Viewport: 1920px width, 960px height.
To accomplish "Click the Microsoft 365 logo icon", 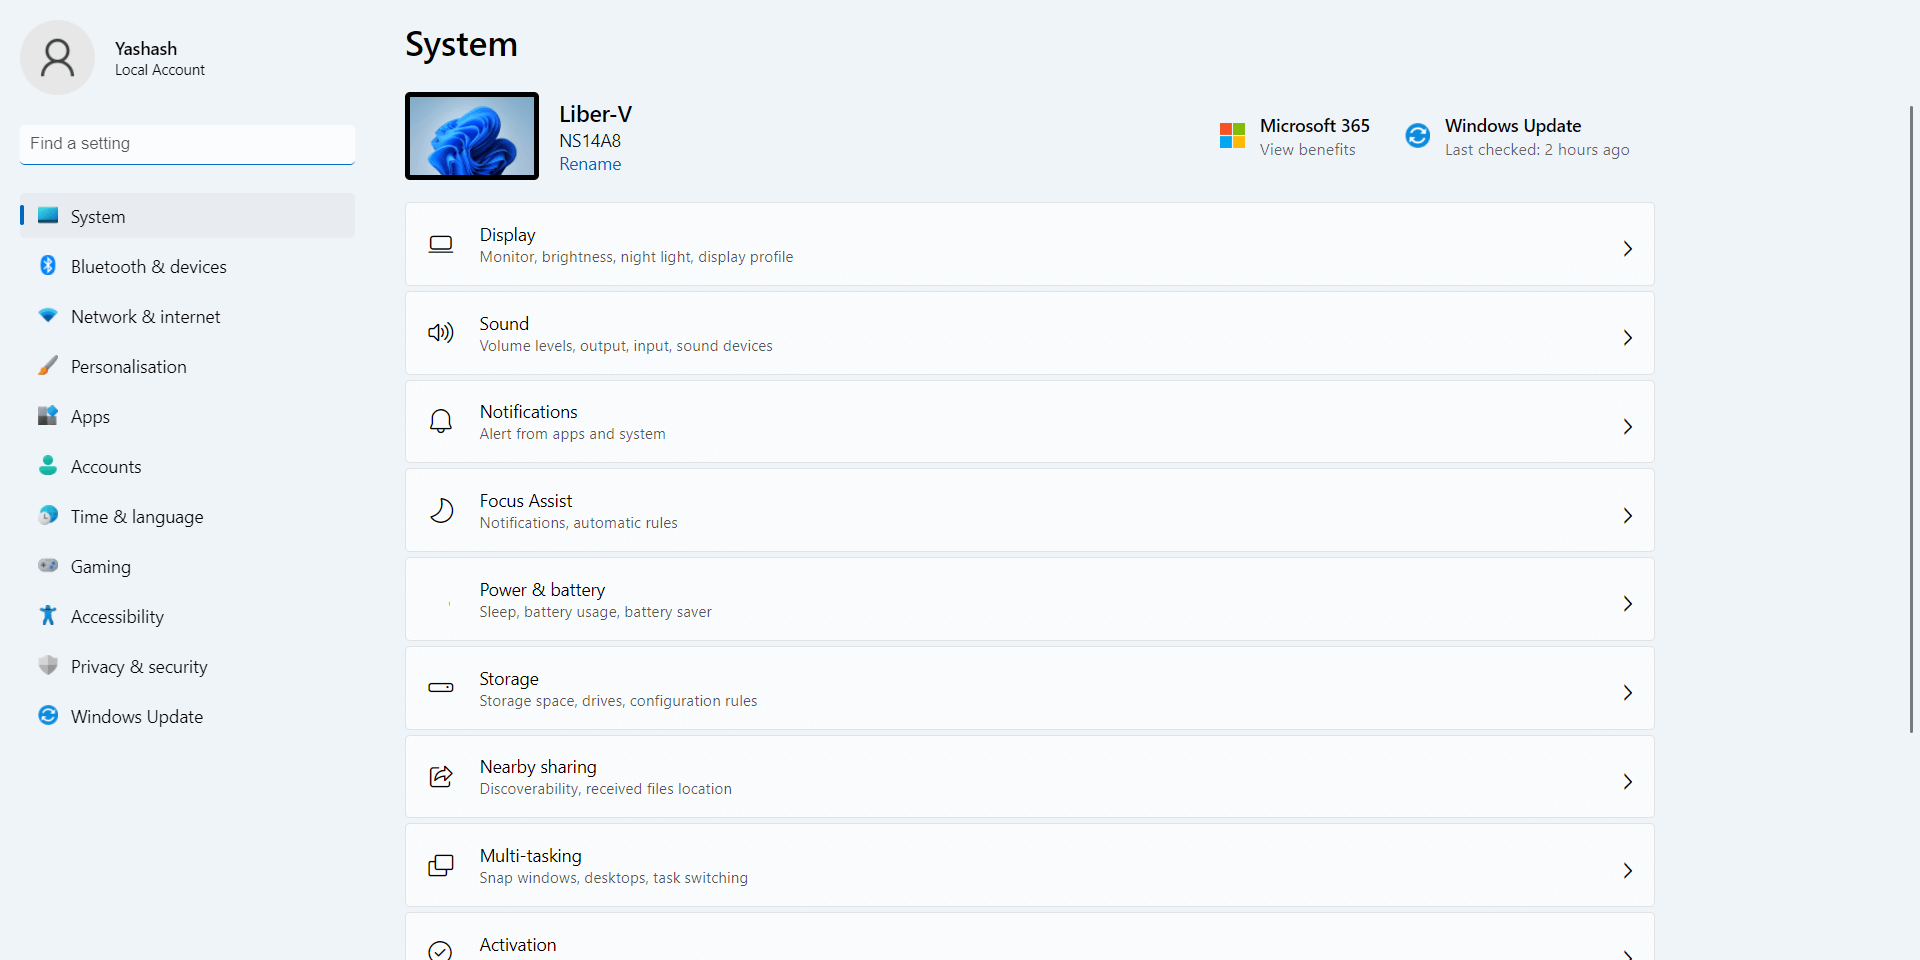I will pyautogui.click(x=1232, y=135).
